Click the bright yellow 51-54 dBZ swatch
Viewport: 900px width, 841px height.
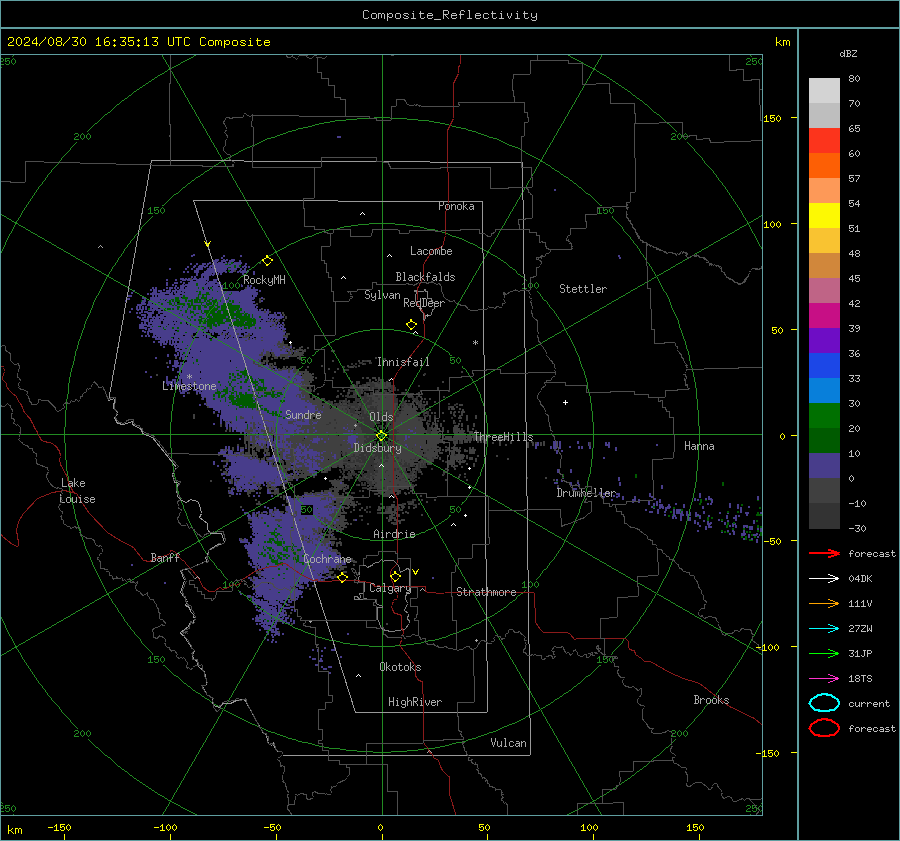[x=824, y=216]
